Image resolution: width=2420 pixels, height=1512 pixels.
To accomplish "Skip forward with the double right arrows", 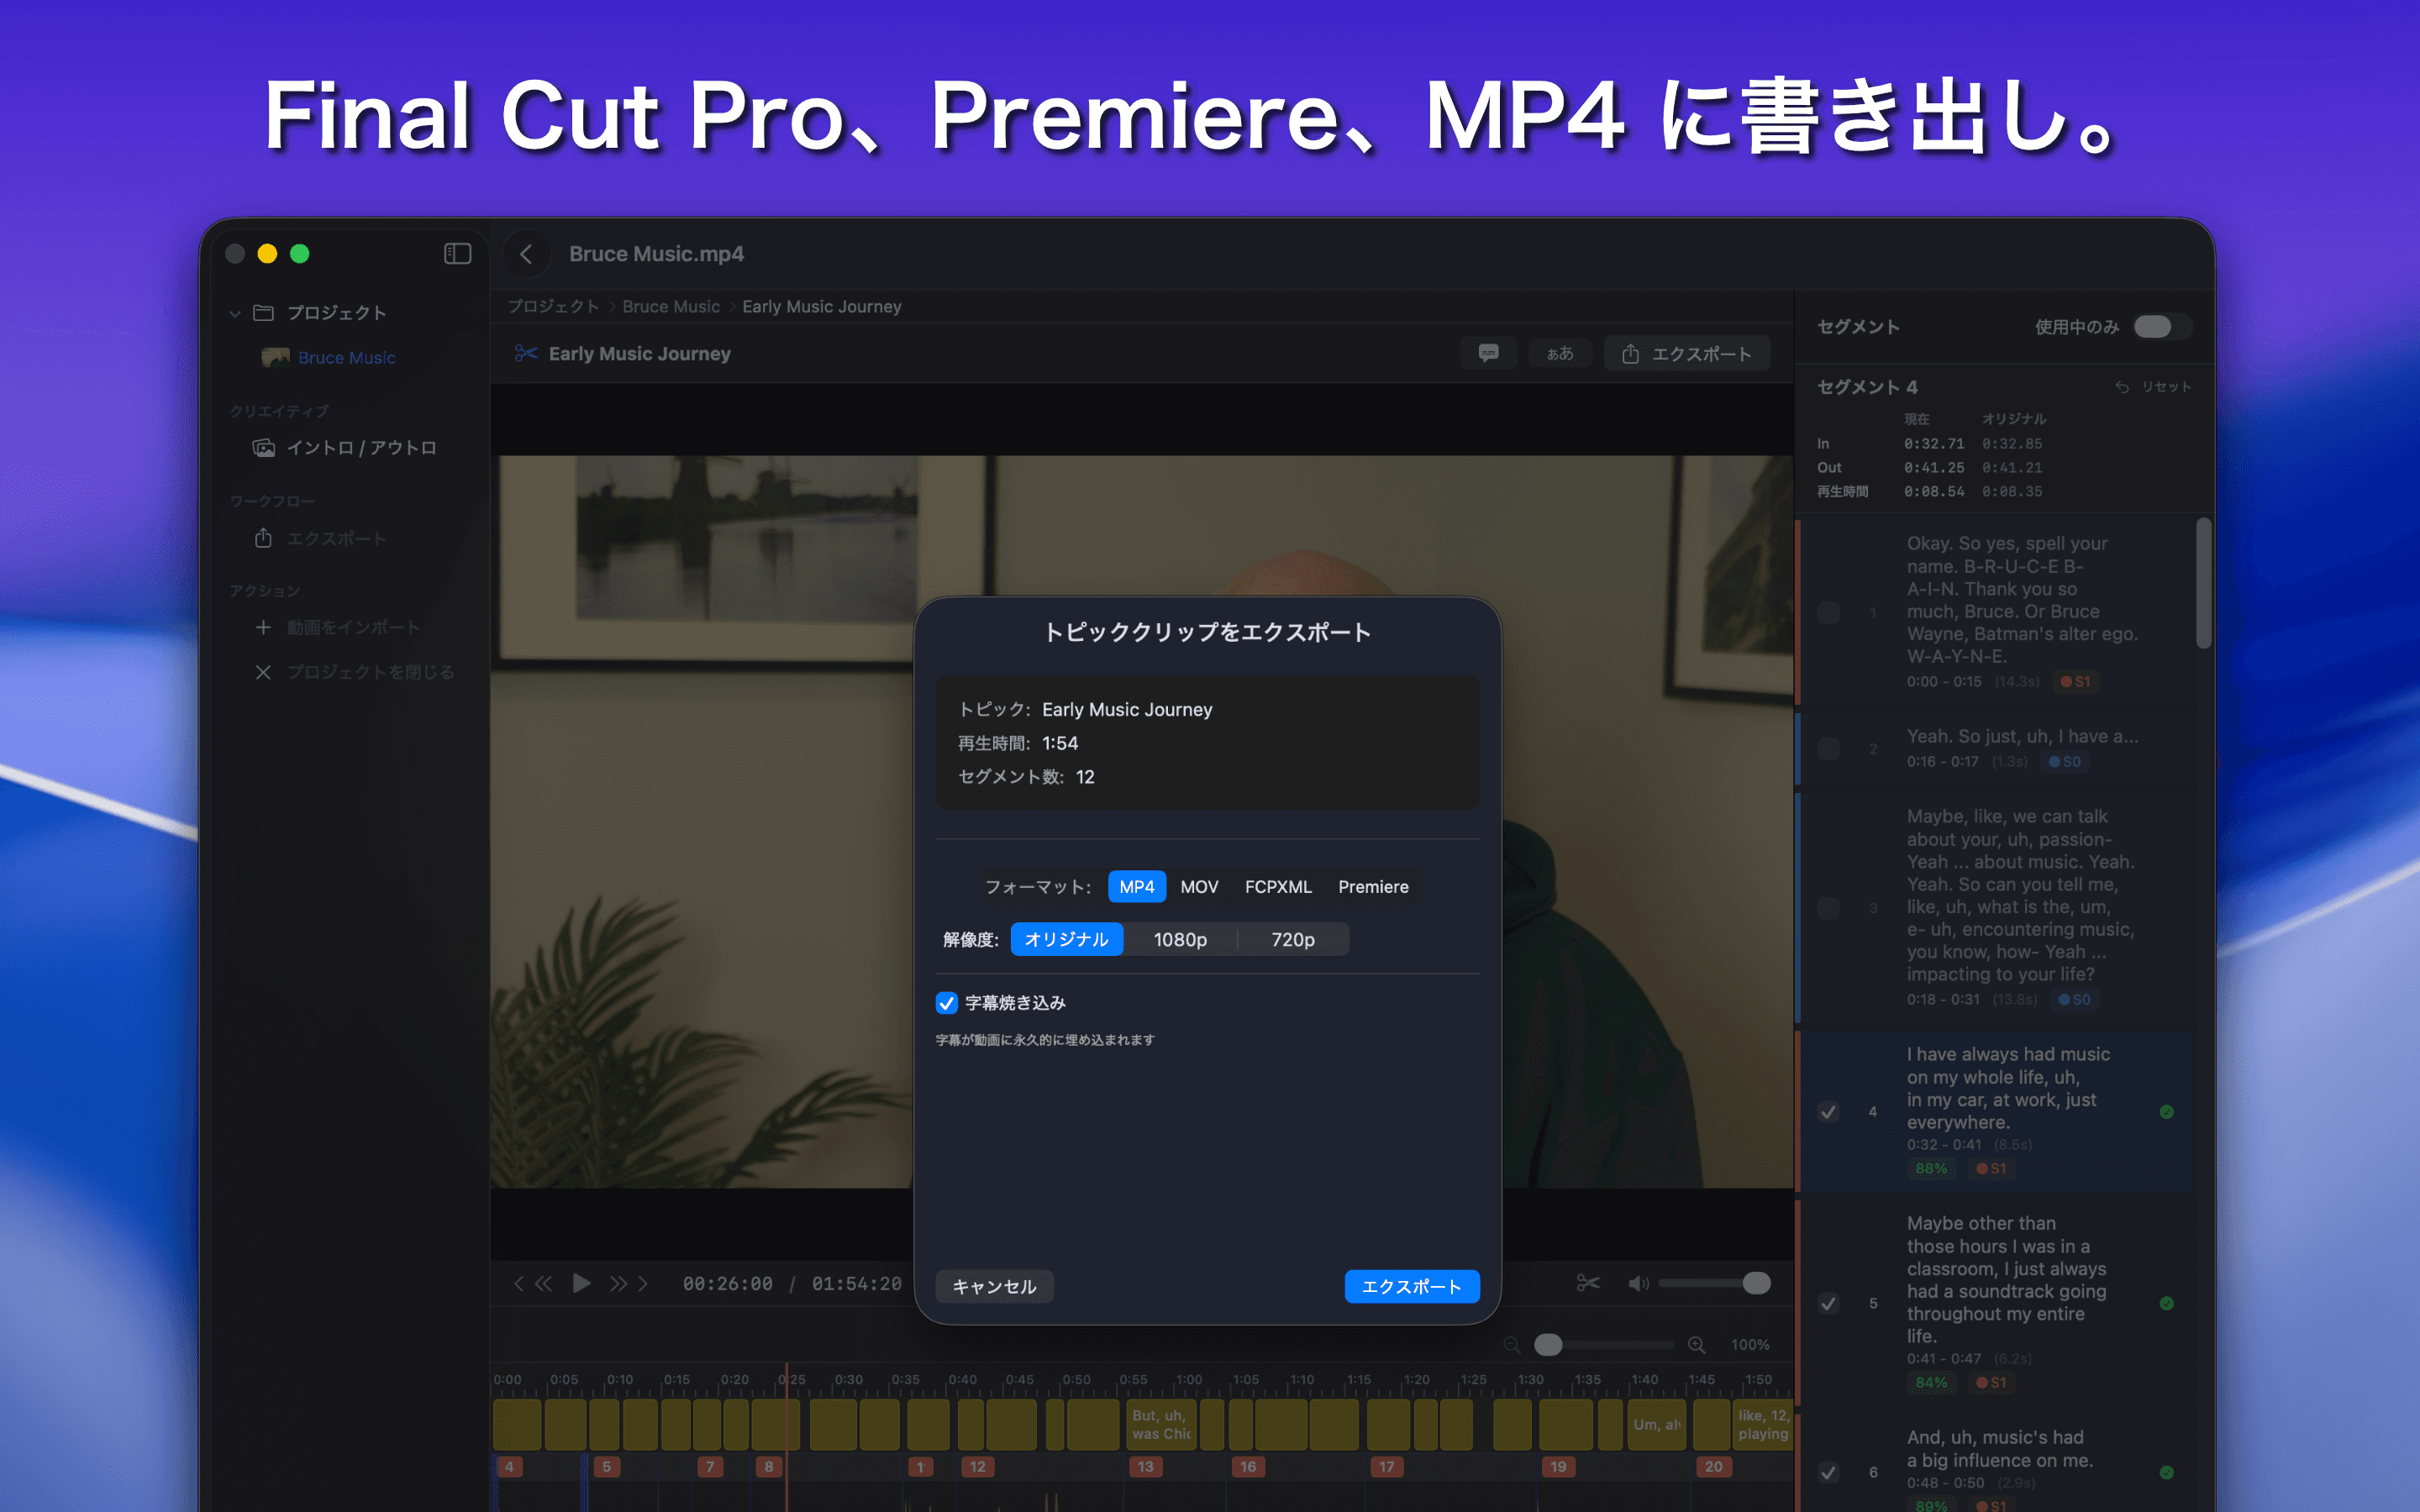I will [619, 1283].
